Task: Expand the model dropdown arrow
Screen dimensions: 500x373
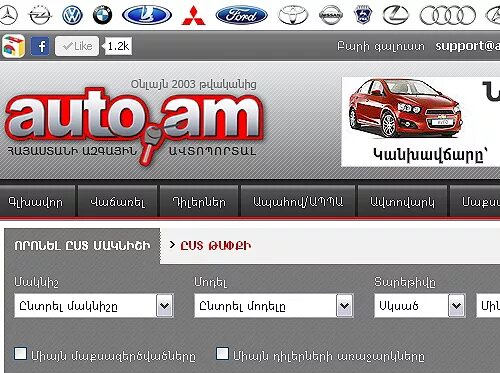Action: (345, 305)
